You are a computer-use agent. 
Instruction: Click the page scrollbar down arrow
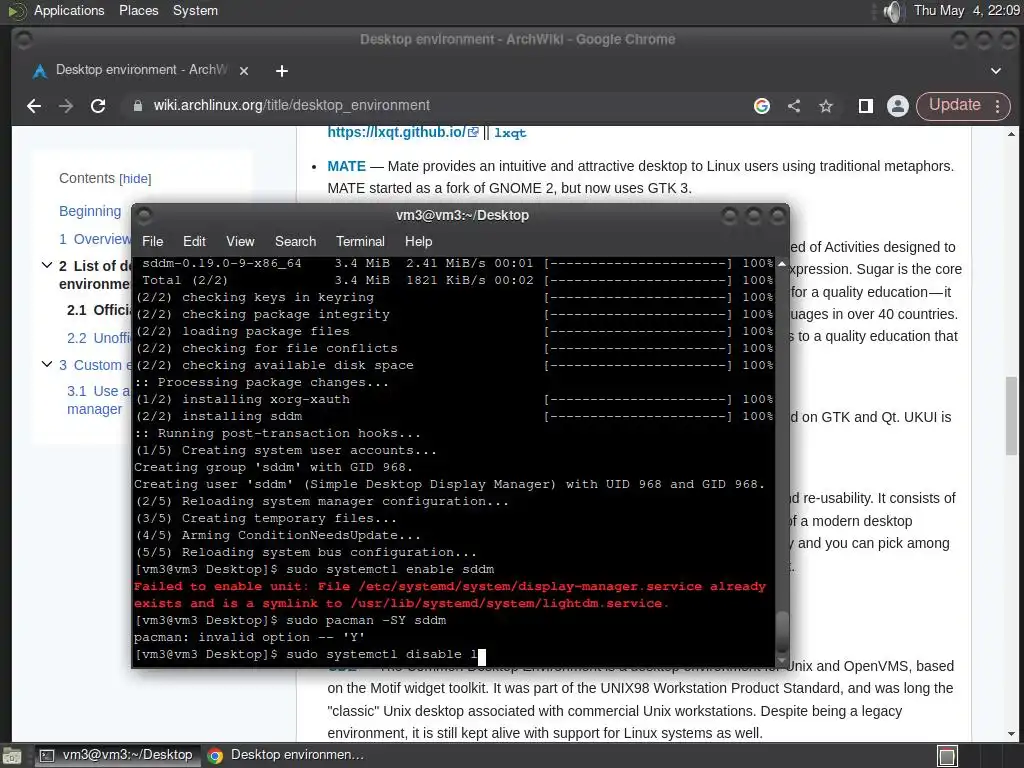point(1012,734)
